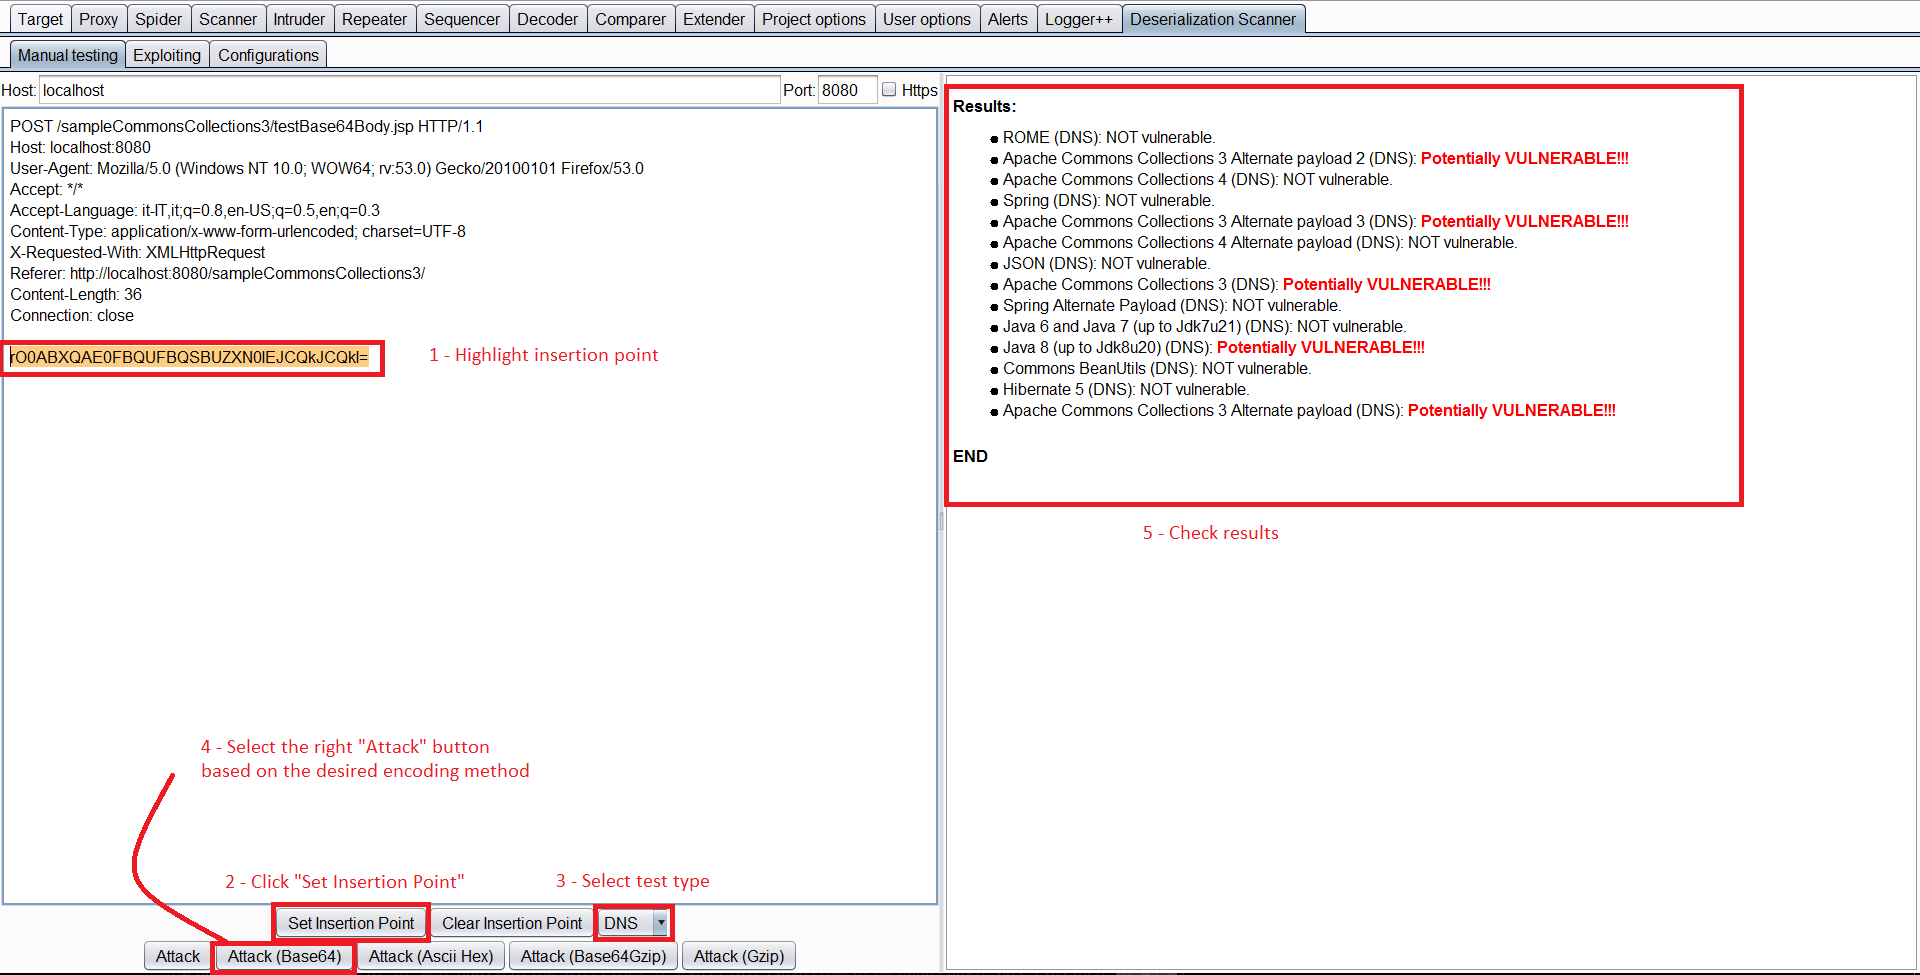The image size is (1920, 975).
Task: Enable the Https checkbox
Action: click(889, 89)
